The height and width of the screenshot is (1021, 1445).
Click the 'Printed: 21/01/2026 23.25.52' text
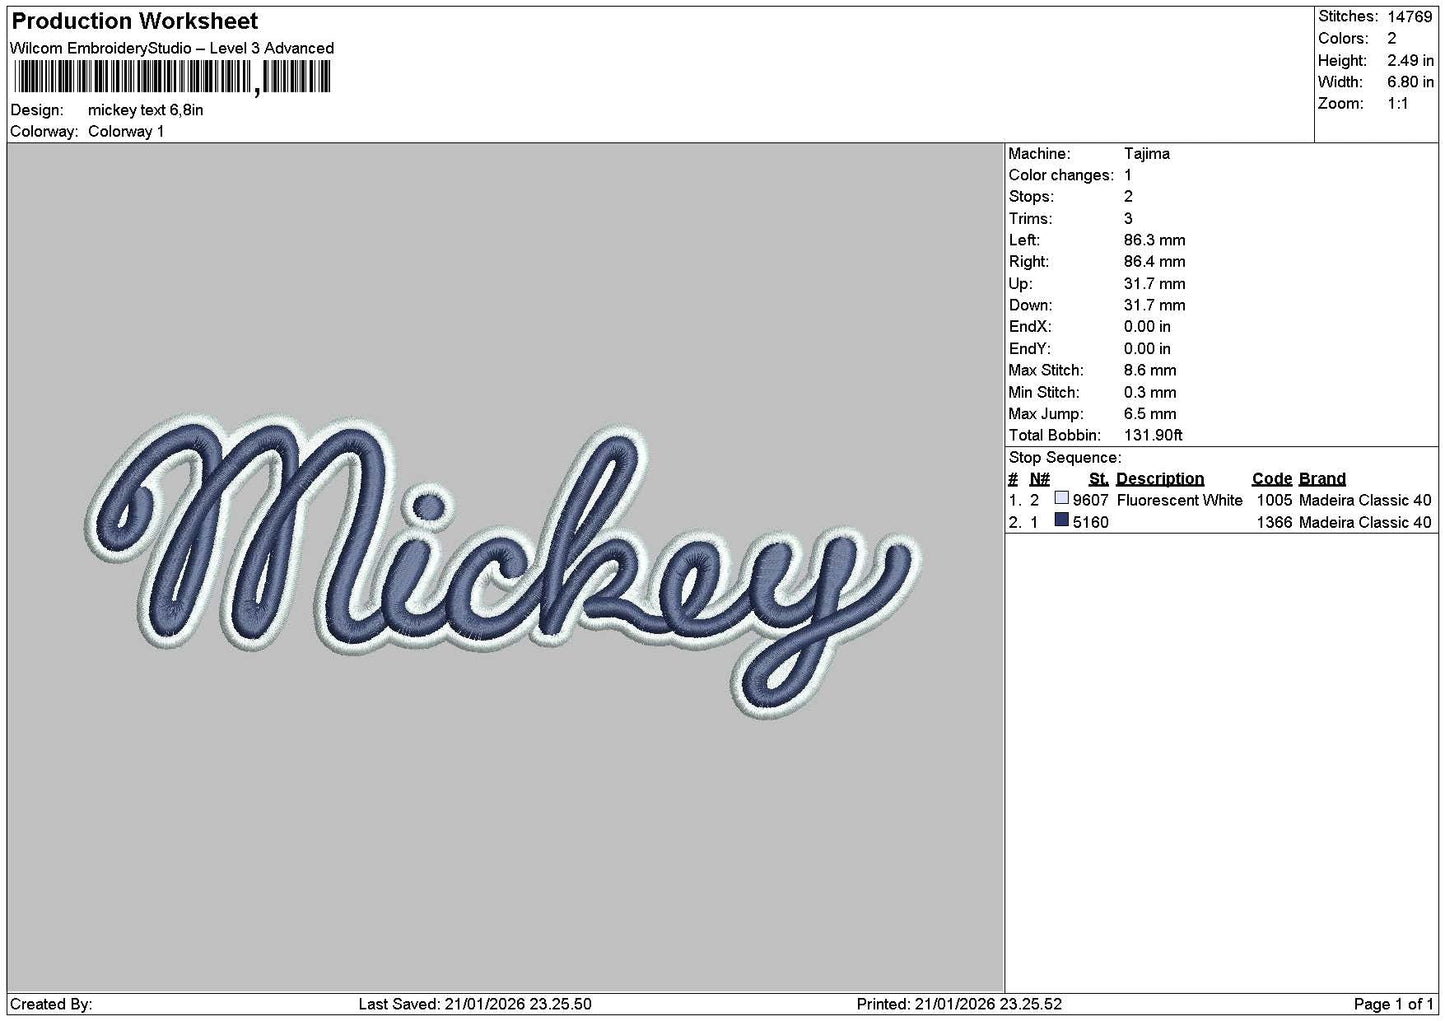[959, 1004]
